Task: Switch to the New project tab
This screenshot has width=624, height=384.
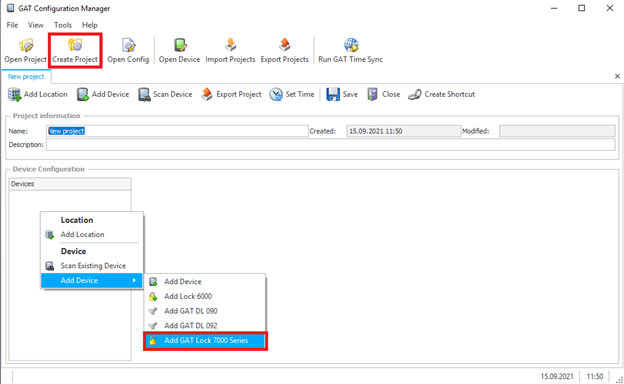Action: tap(26, 77)
